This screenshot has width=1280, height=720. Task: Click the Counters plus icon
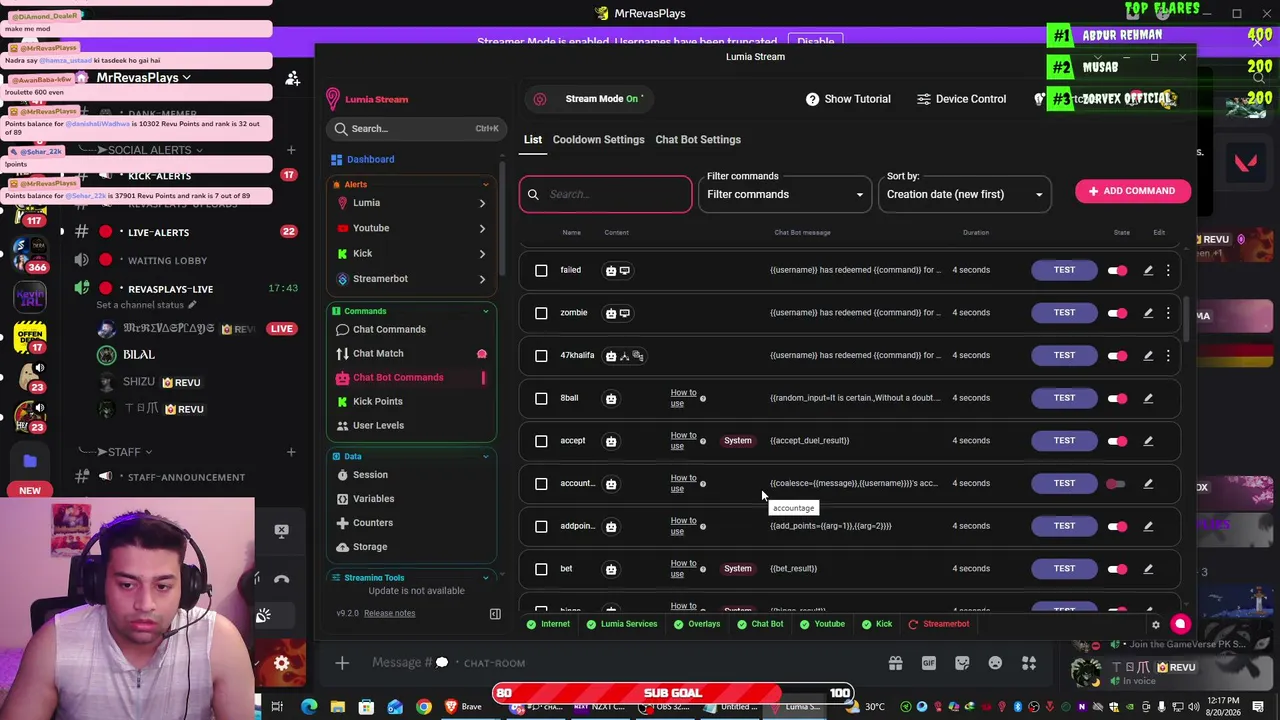[342, 523]
